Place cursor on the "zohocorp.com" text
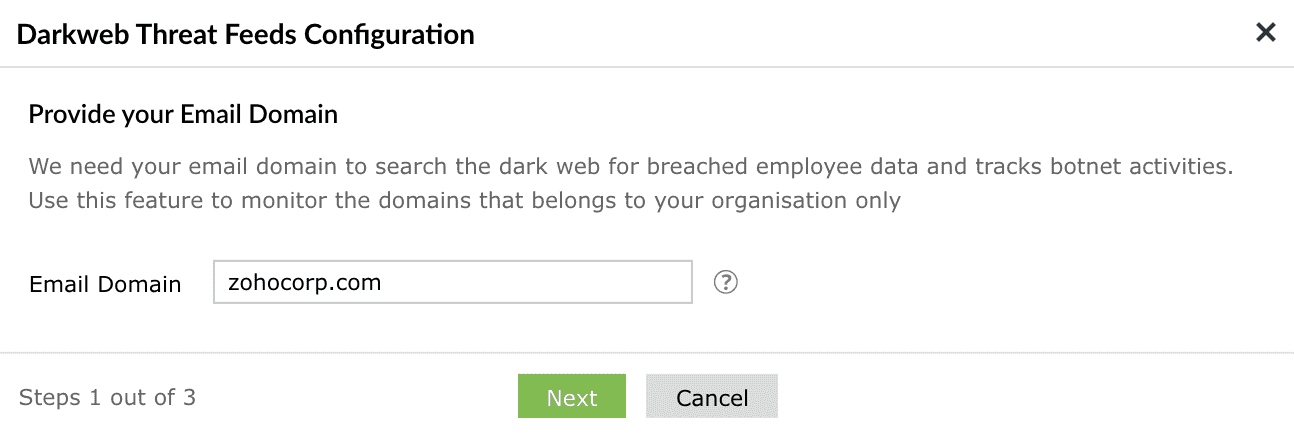 point(305,283)
